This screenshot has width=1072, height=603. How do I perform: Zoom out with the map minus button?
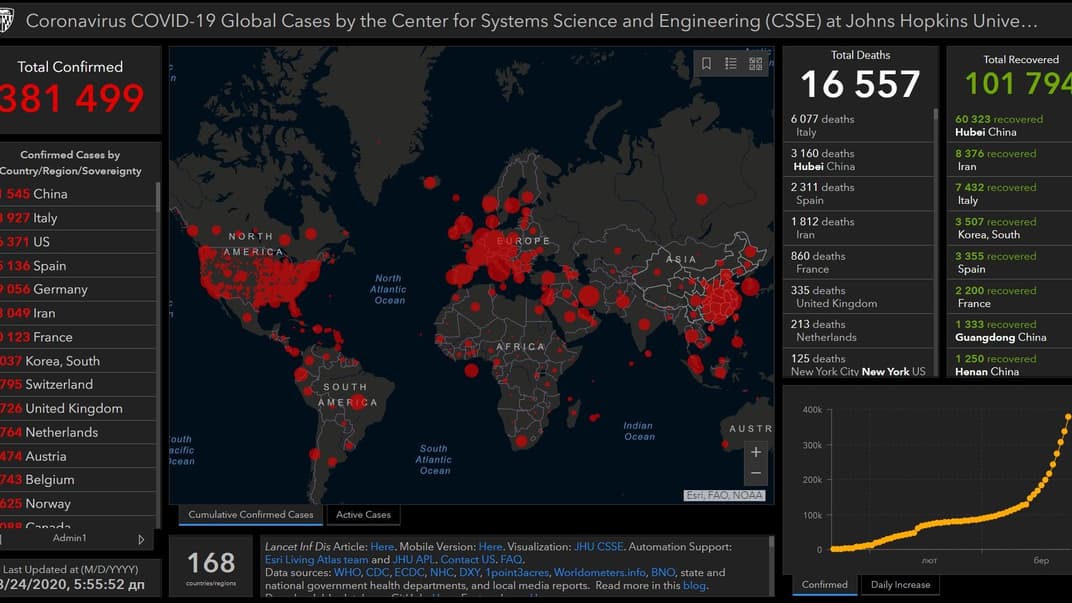point(755,473)
